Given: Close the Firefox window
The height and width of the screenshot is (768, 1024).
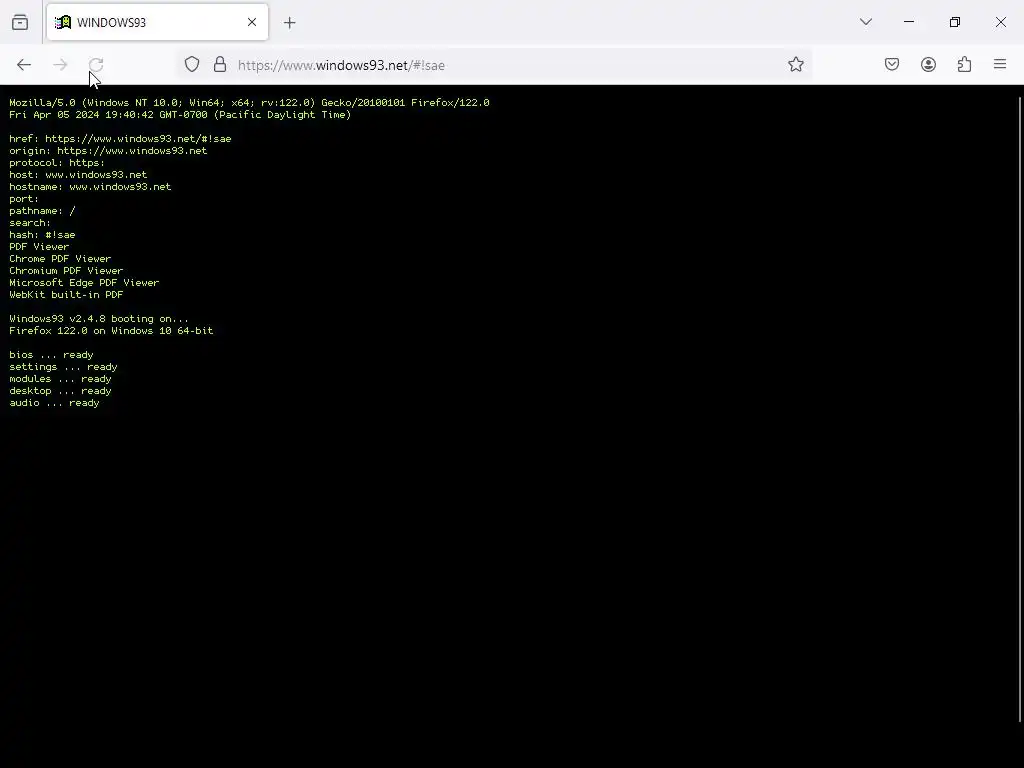Looking at the screenshot, I should click(x=1000, y=22).
